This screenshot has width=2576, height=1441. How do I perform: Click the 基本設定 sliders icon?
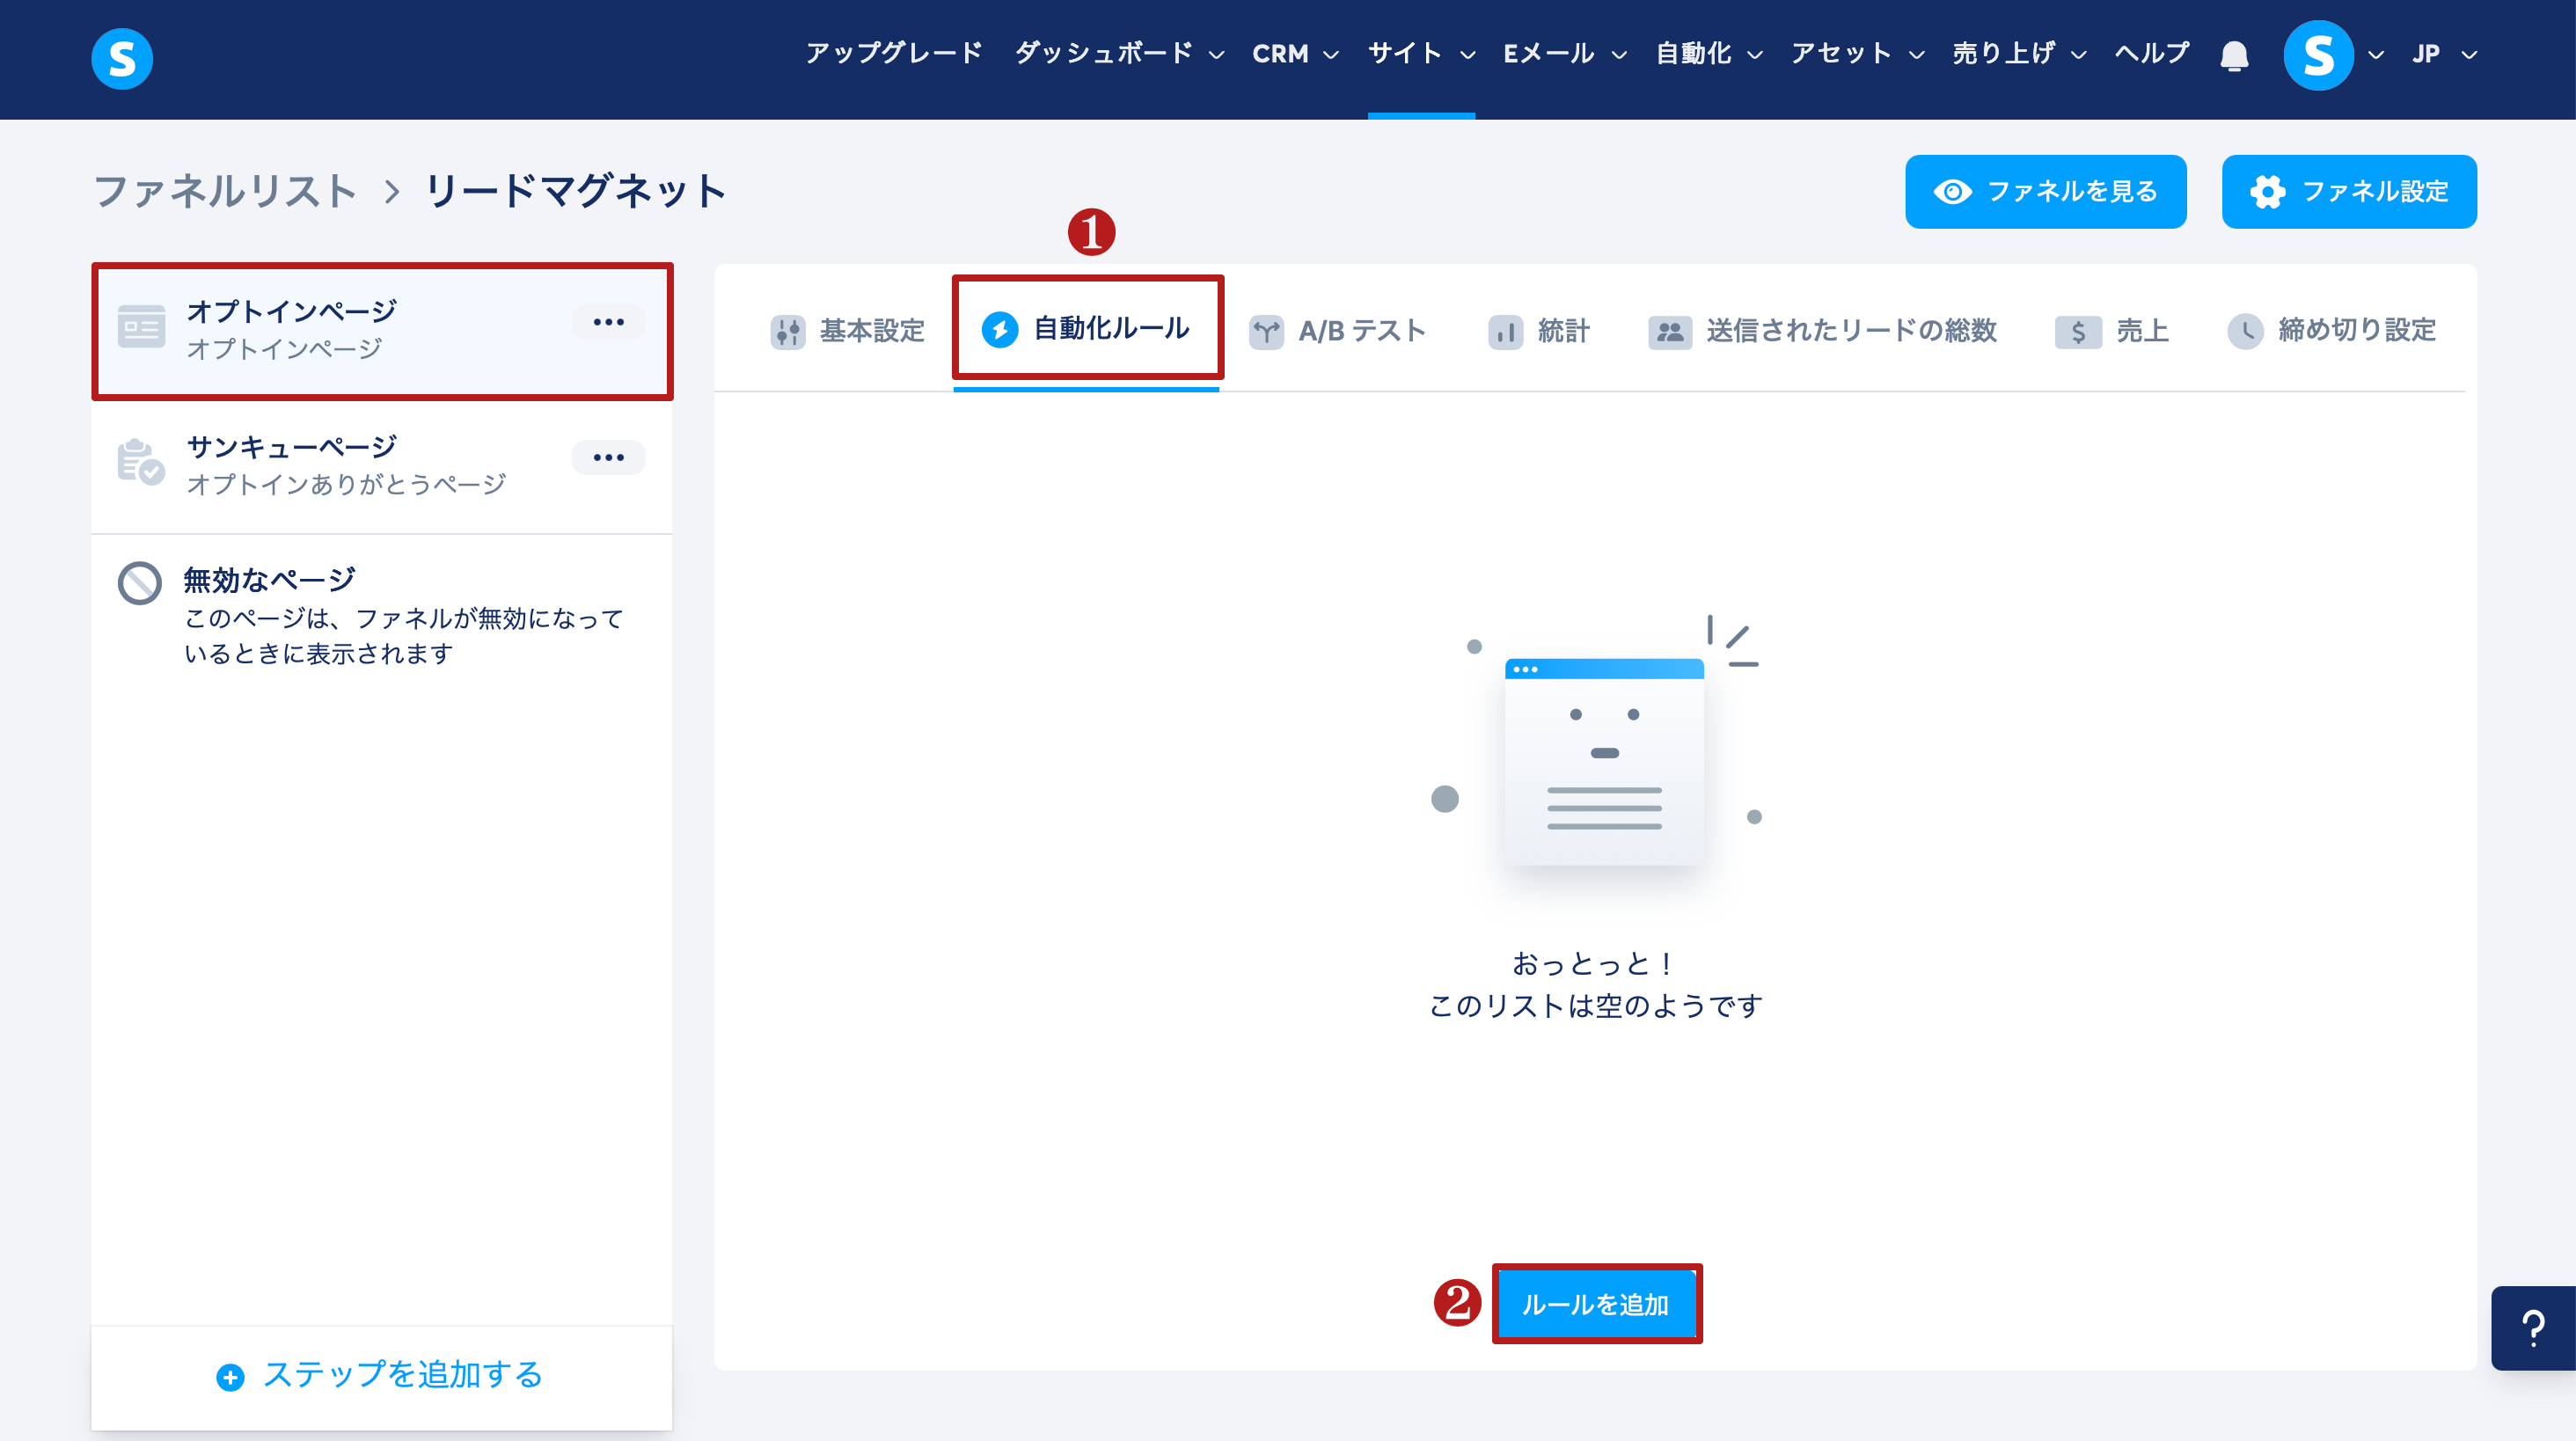[x=788, y=331]
